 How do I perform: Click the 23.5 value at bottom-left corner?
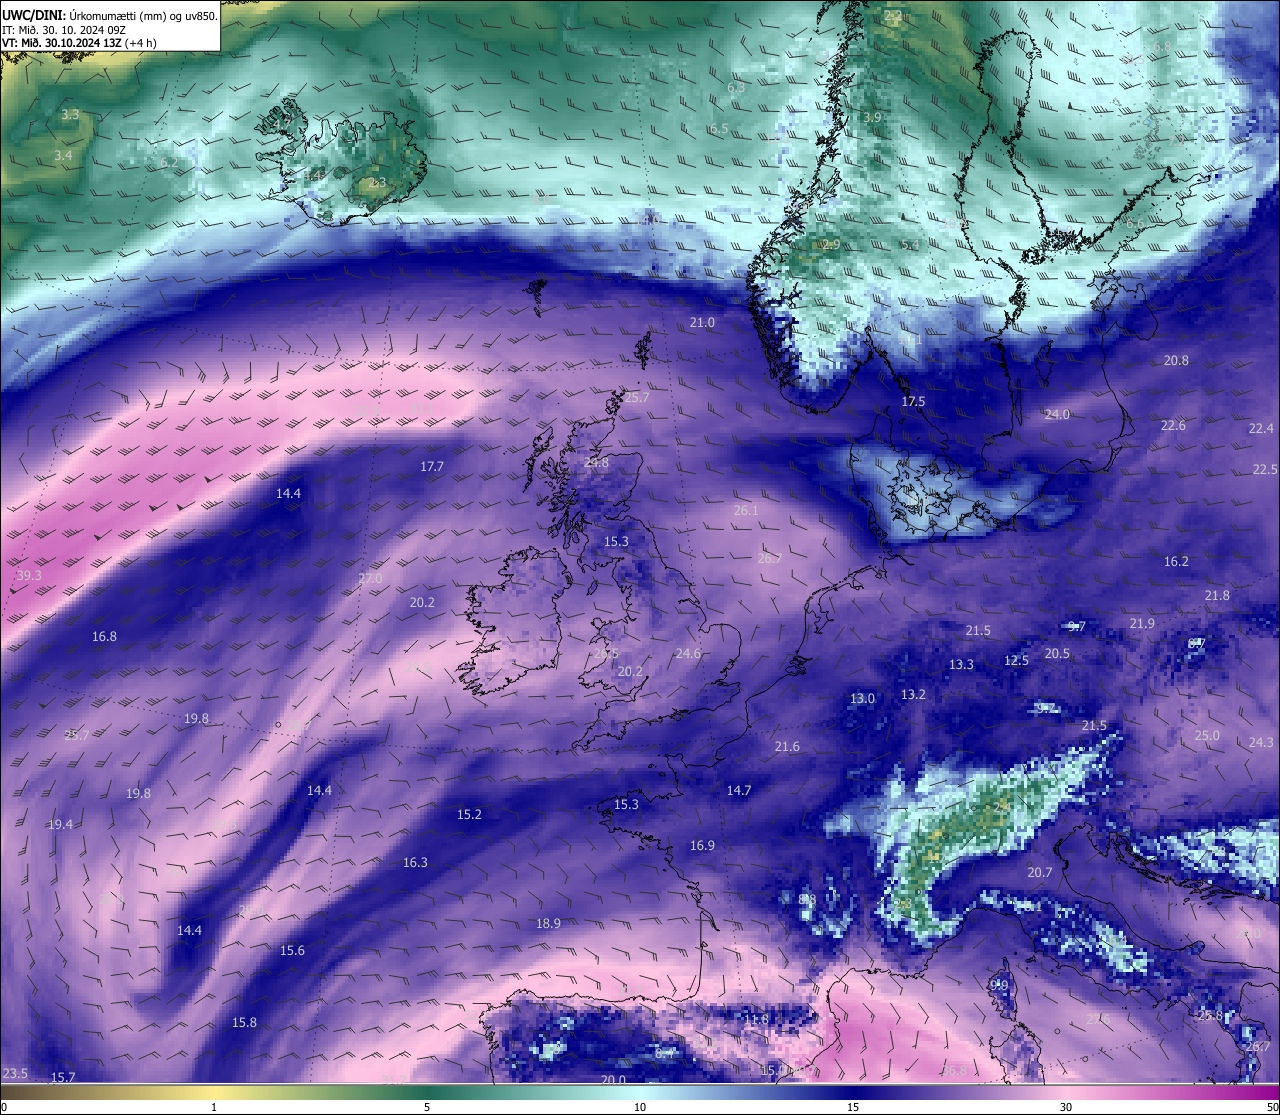click(15, 1073)
